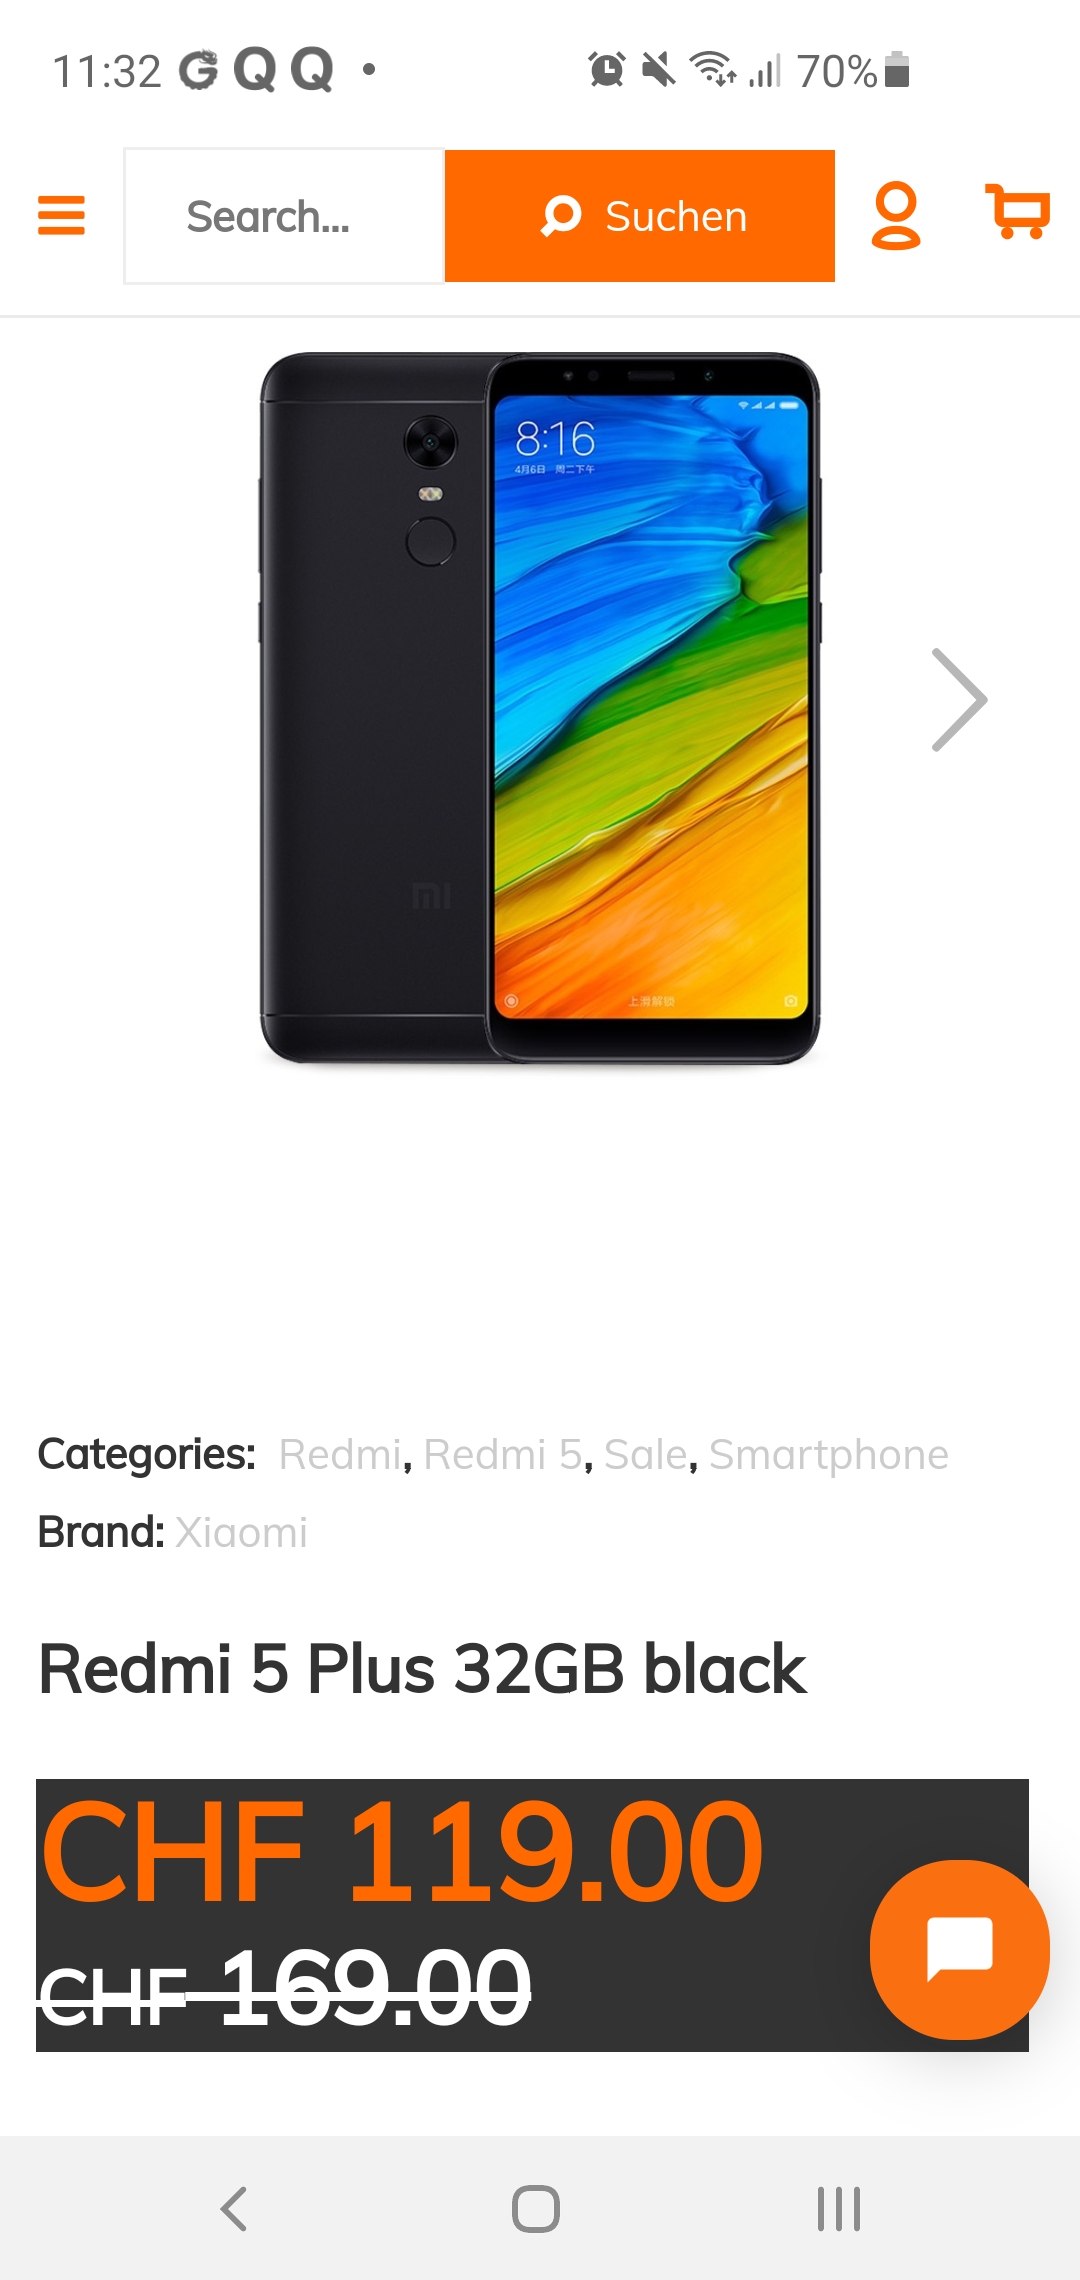Open the recent apps navigation button
The height and width of the screenshot is (2280, 1080).
[839, 2209]
